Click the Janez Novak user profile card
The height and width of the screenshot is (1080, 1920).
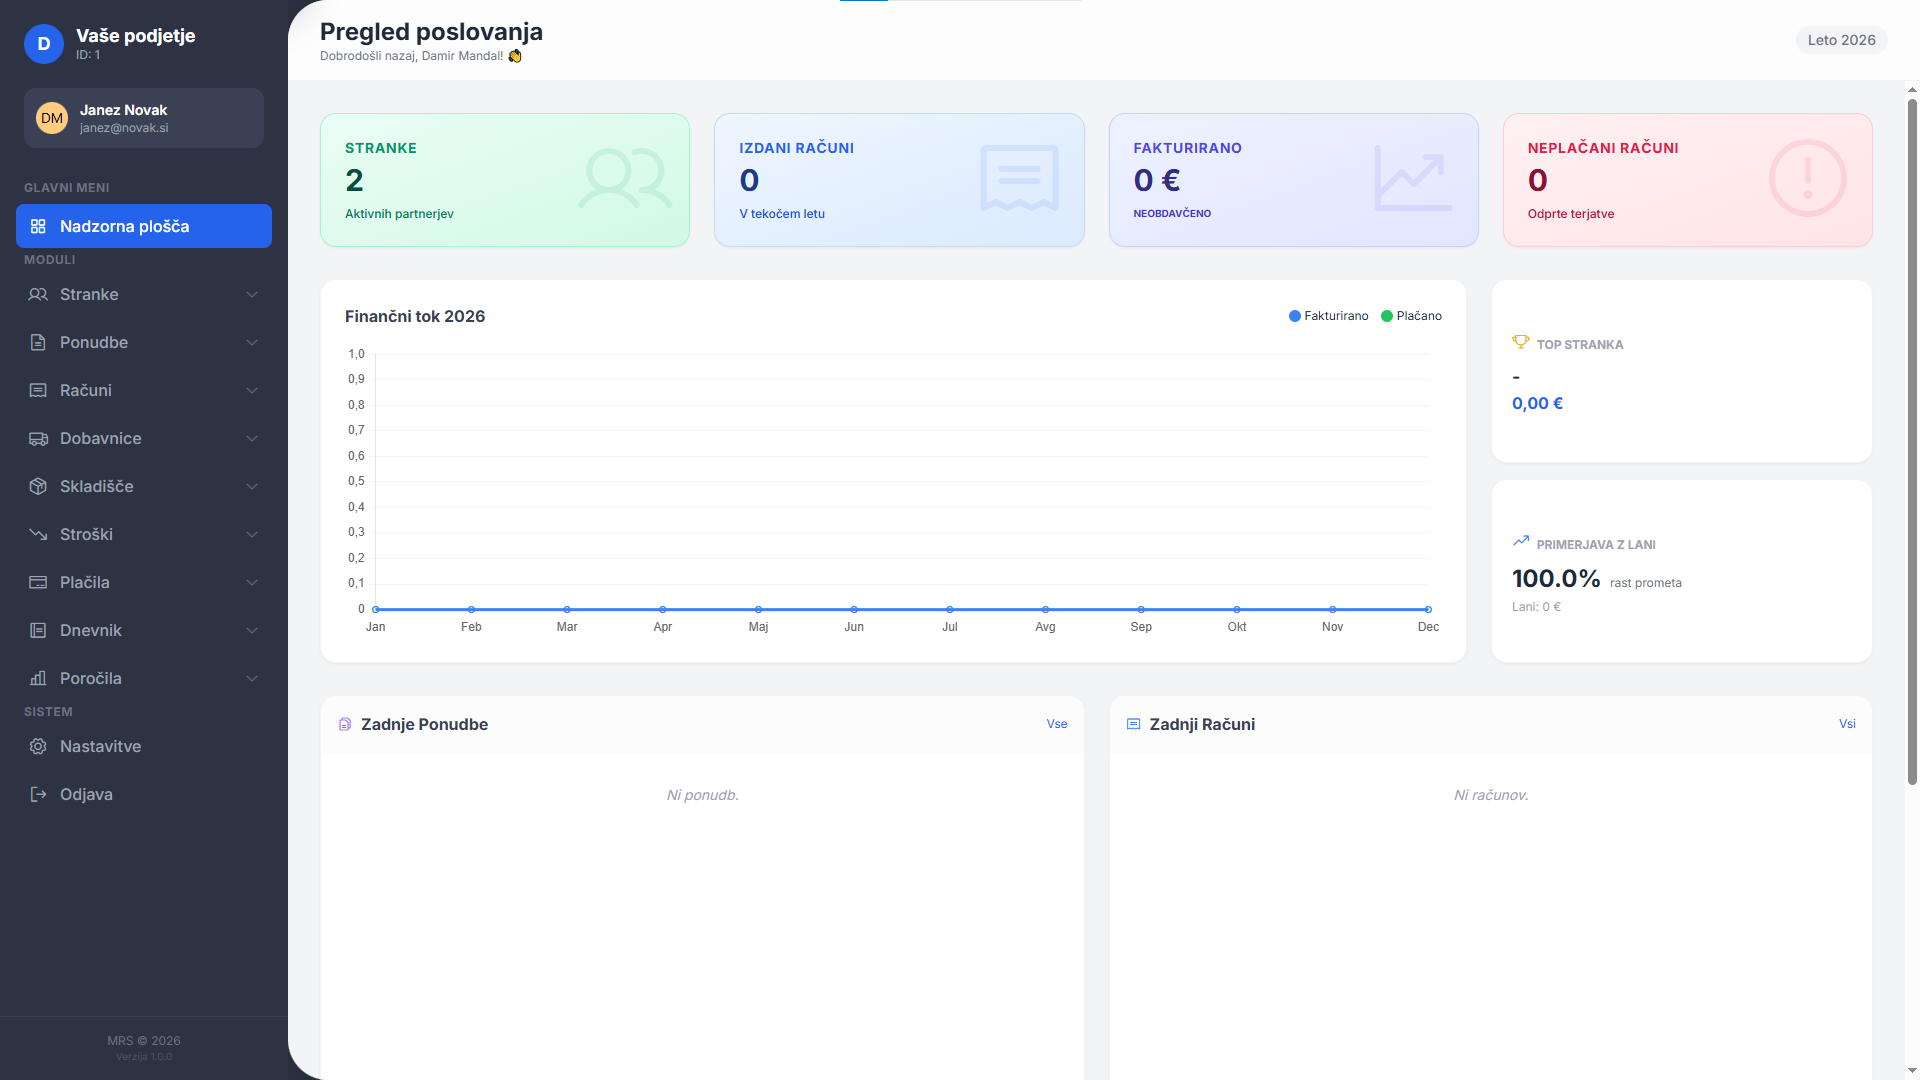144,118
